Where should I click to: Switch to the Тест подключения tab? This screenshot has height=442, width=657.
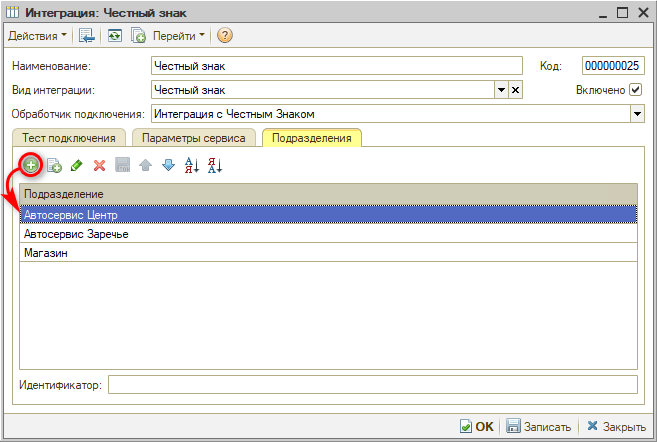point(70,138)
